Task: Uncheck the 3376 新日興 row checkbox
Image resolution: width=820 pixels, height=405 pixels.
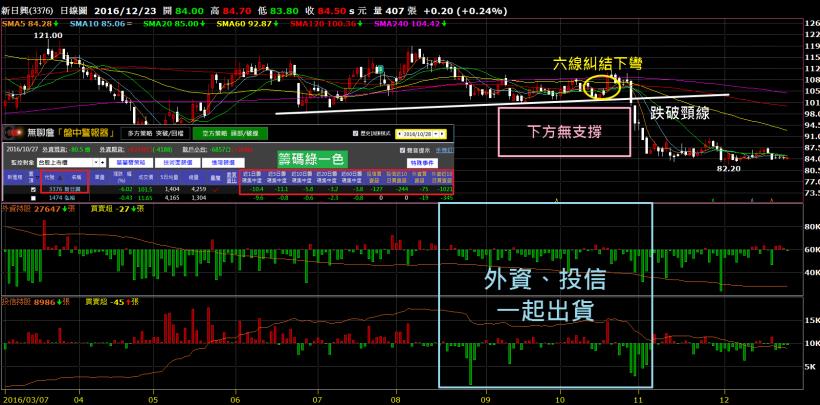Action: [33, 189]
